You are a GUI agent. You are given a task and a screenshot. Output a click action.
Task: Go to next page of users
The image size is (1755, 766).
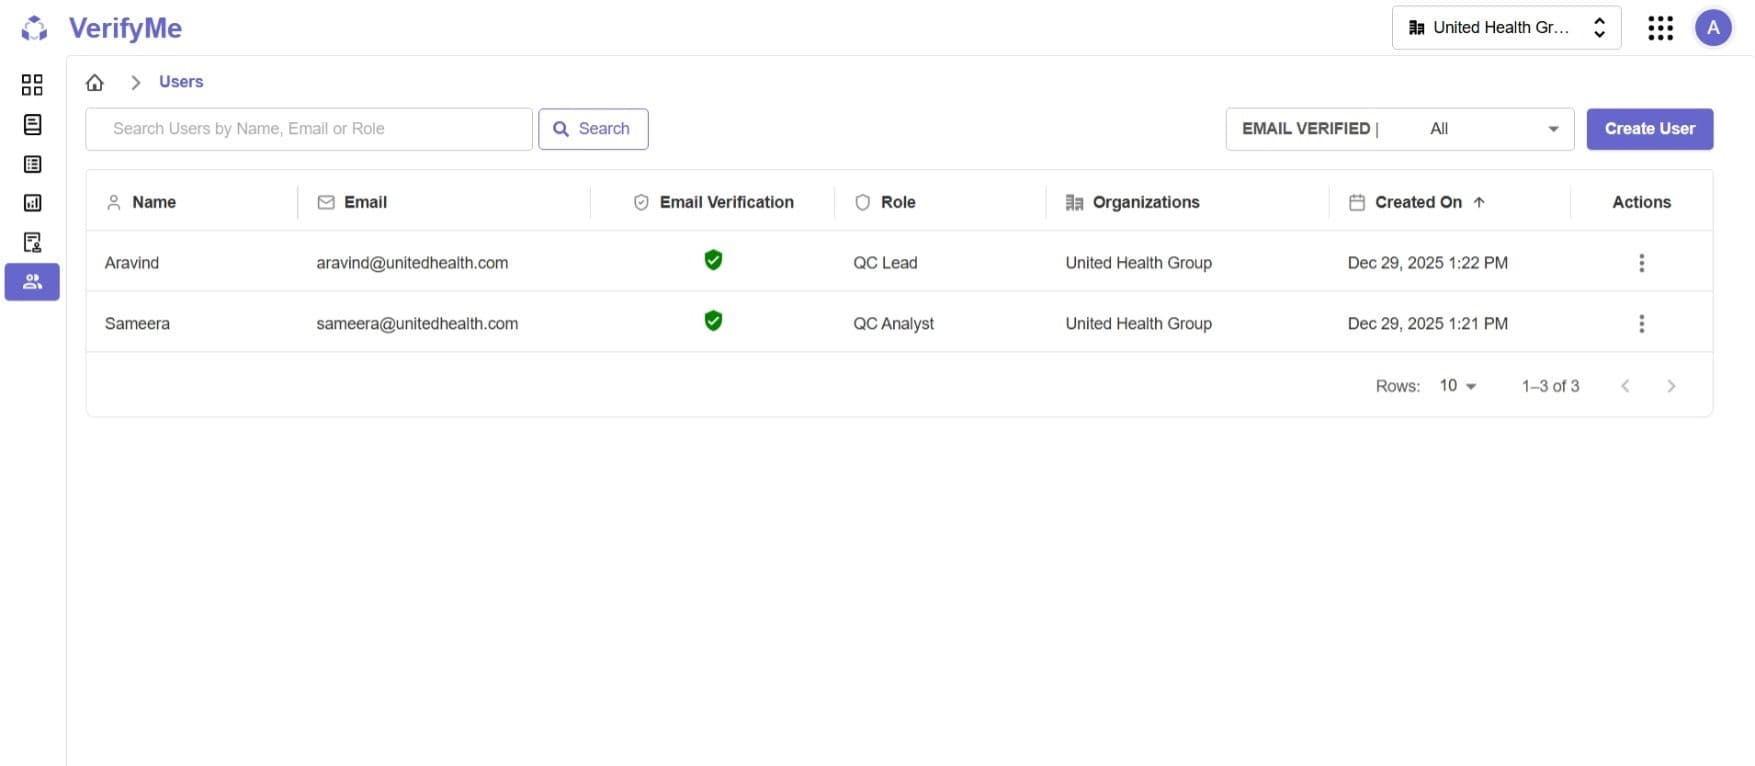[x=1671, y=386]
